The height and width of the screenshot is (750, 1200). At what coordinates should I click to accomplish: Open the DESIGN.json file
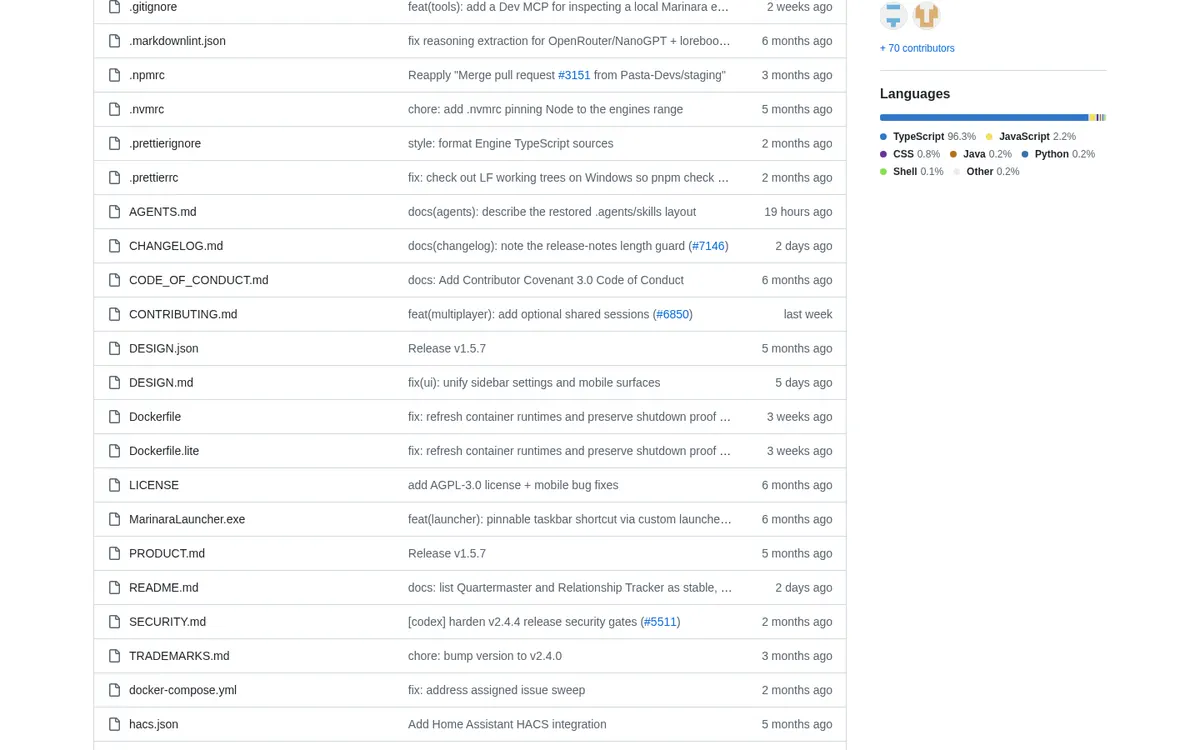coord(164,348)
